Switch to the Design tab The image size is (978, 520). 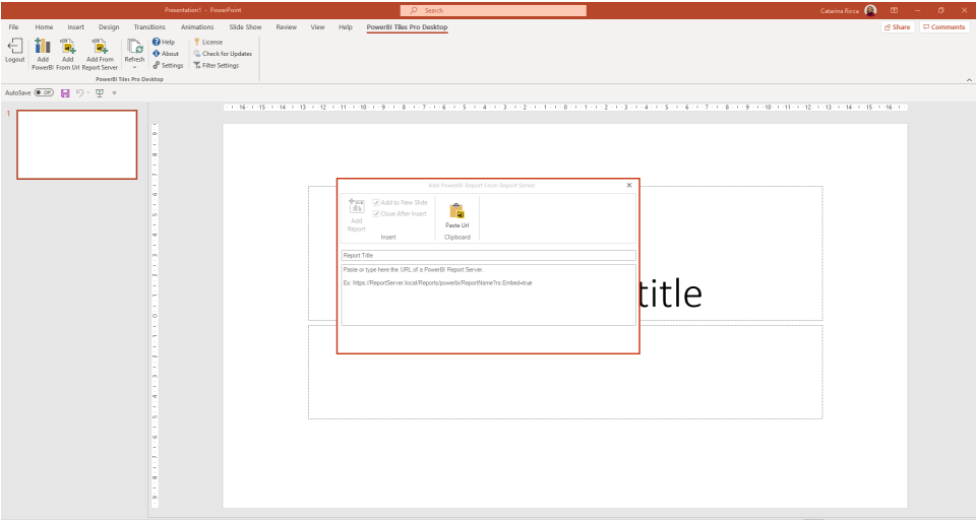coord(109,27)
